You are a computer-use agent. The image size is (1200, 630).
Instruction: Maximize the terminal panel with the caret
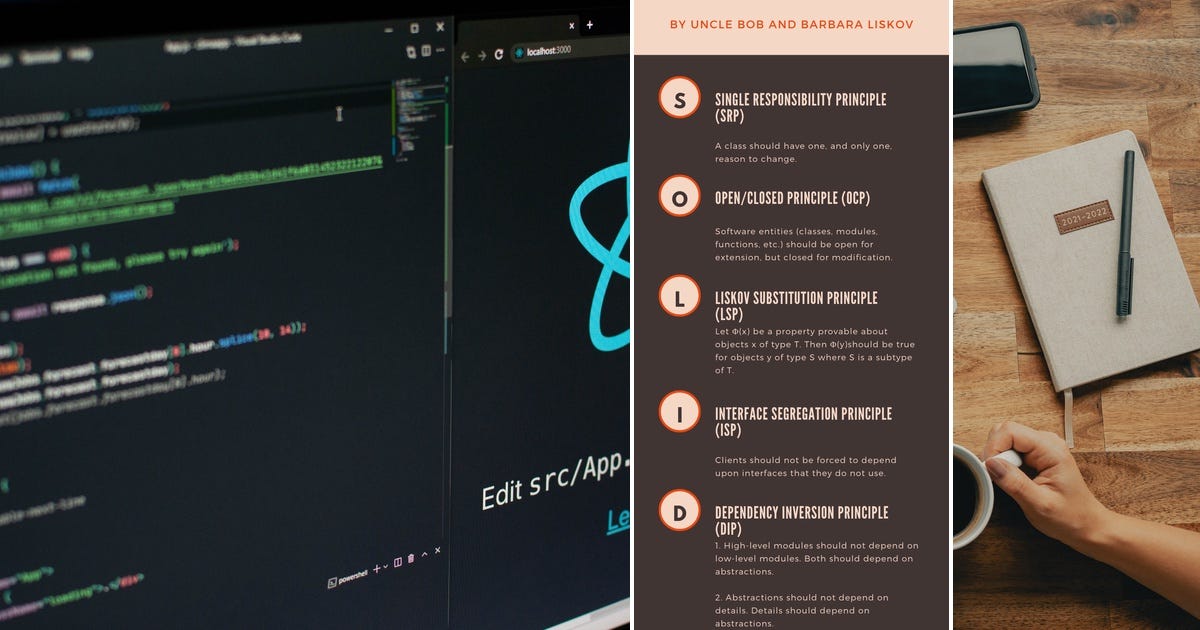424,554
